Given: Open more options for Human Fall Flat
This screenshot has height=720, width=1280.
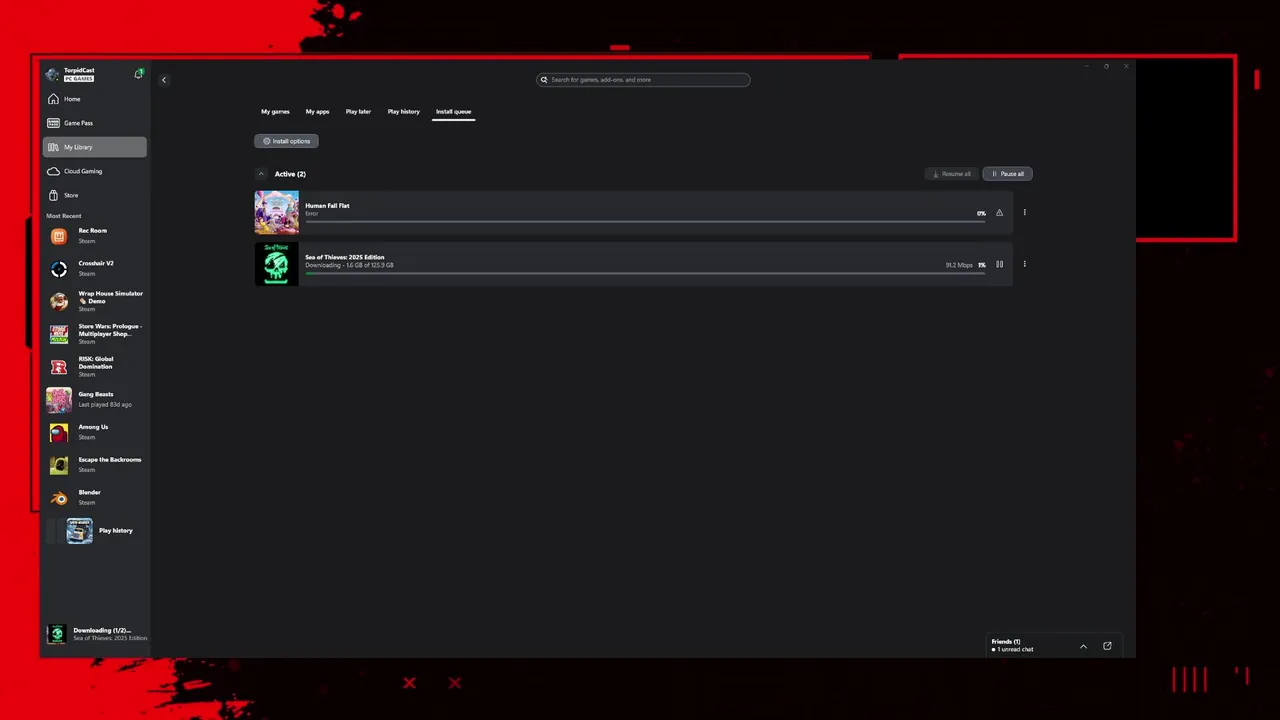Looking at the screenshot, I should 1024,212.
